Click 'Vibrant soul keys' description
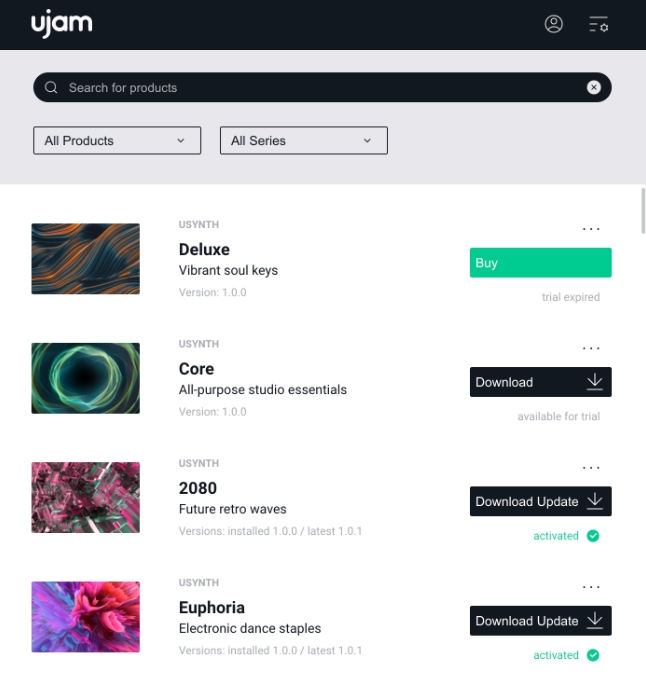Viewport: 646px width, 690px height. point(228,270)
